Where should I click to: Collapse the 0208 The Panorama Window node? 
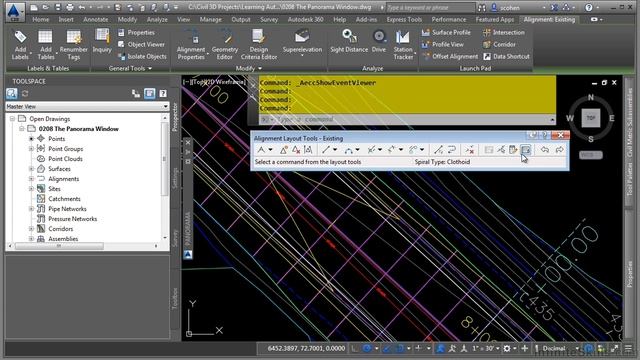(22, 129)
